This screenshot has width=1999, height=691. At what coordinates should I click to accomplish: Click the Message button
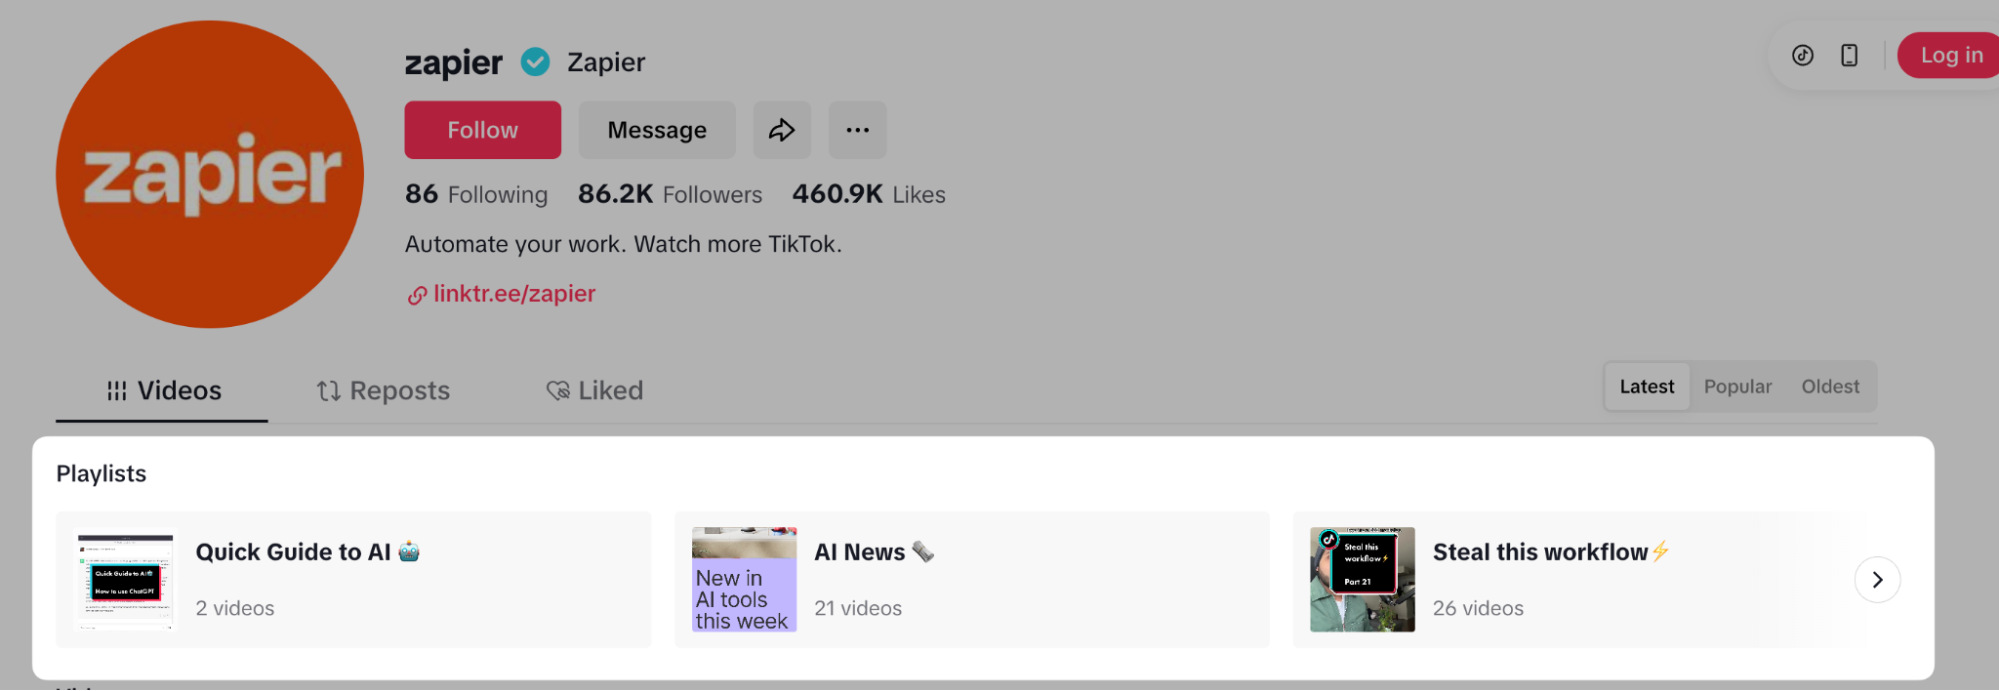coord(657,130)
